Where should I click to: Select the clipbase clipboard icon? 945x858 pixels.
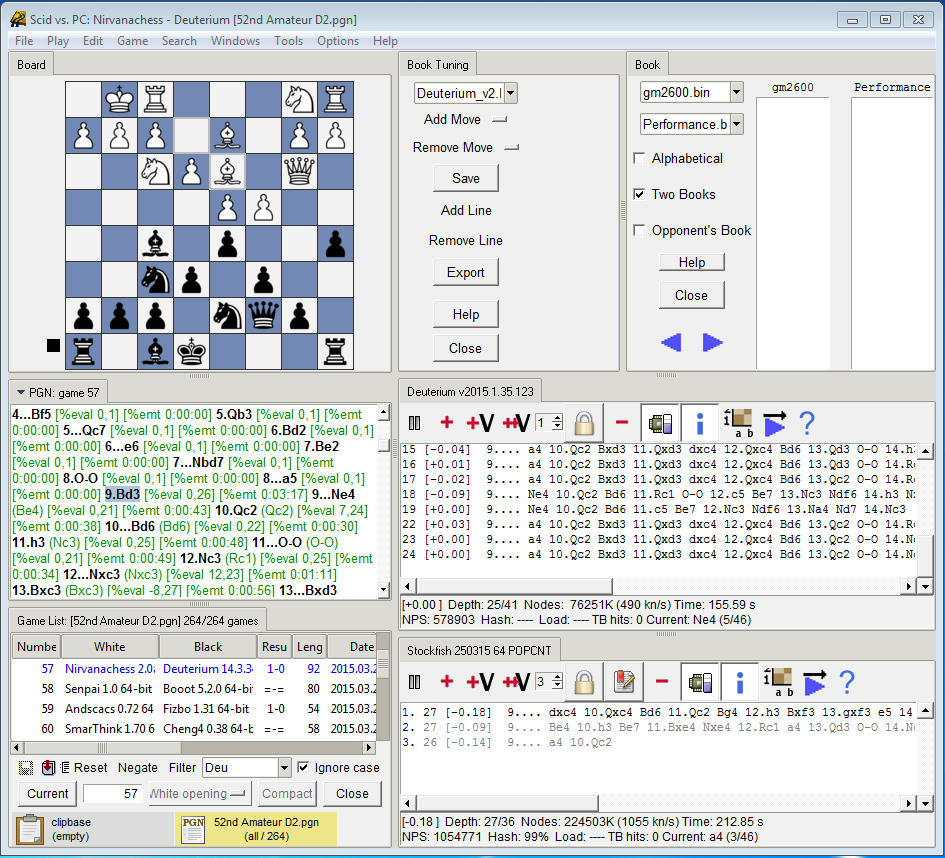pyautogui.click(x=30, y=829)
